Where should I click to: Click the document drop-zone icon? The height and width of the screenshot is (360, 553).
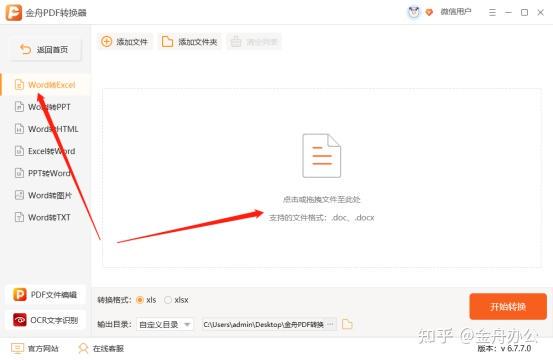point(321,156)
